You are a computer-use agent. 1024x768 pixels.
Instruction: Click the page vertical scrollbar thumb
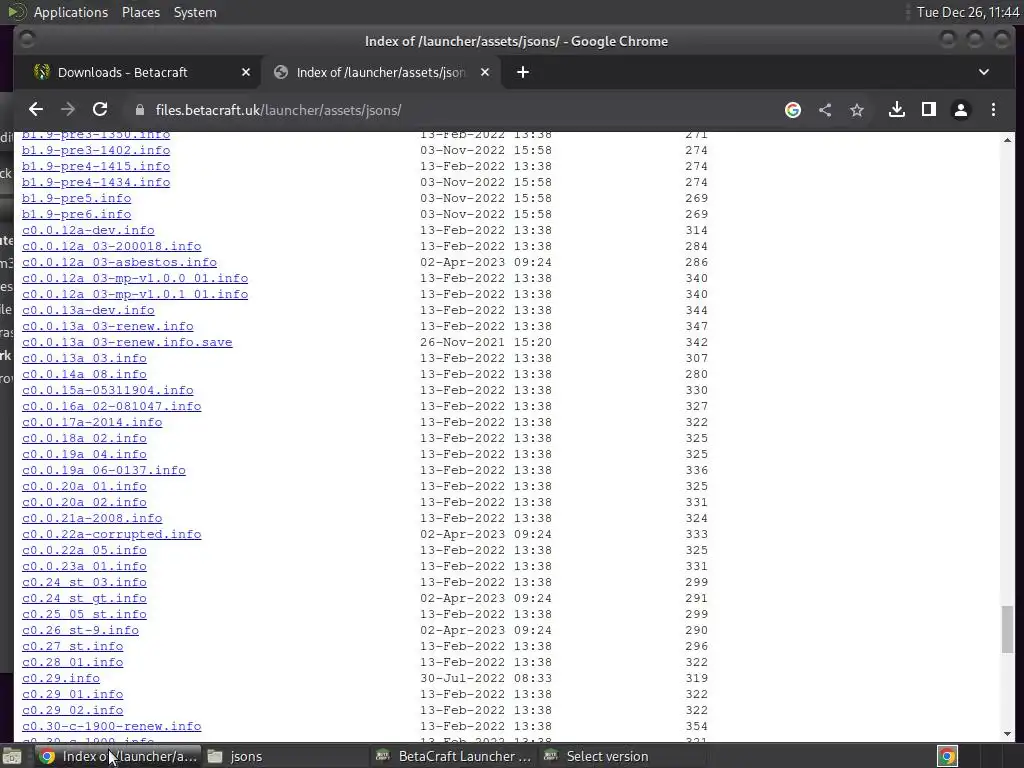[x=1008, y=629]
